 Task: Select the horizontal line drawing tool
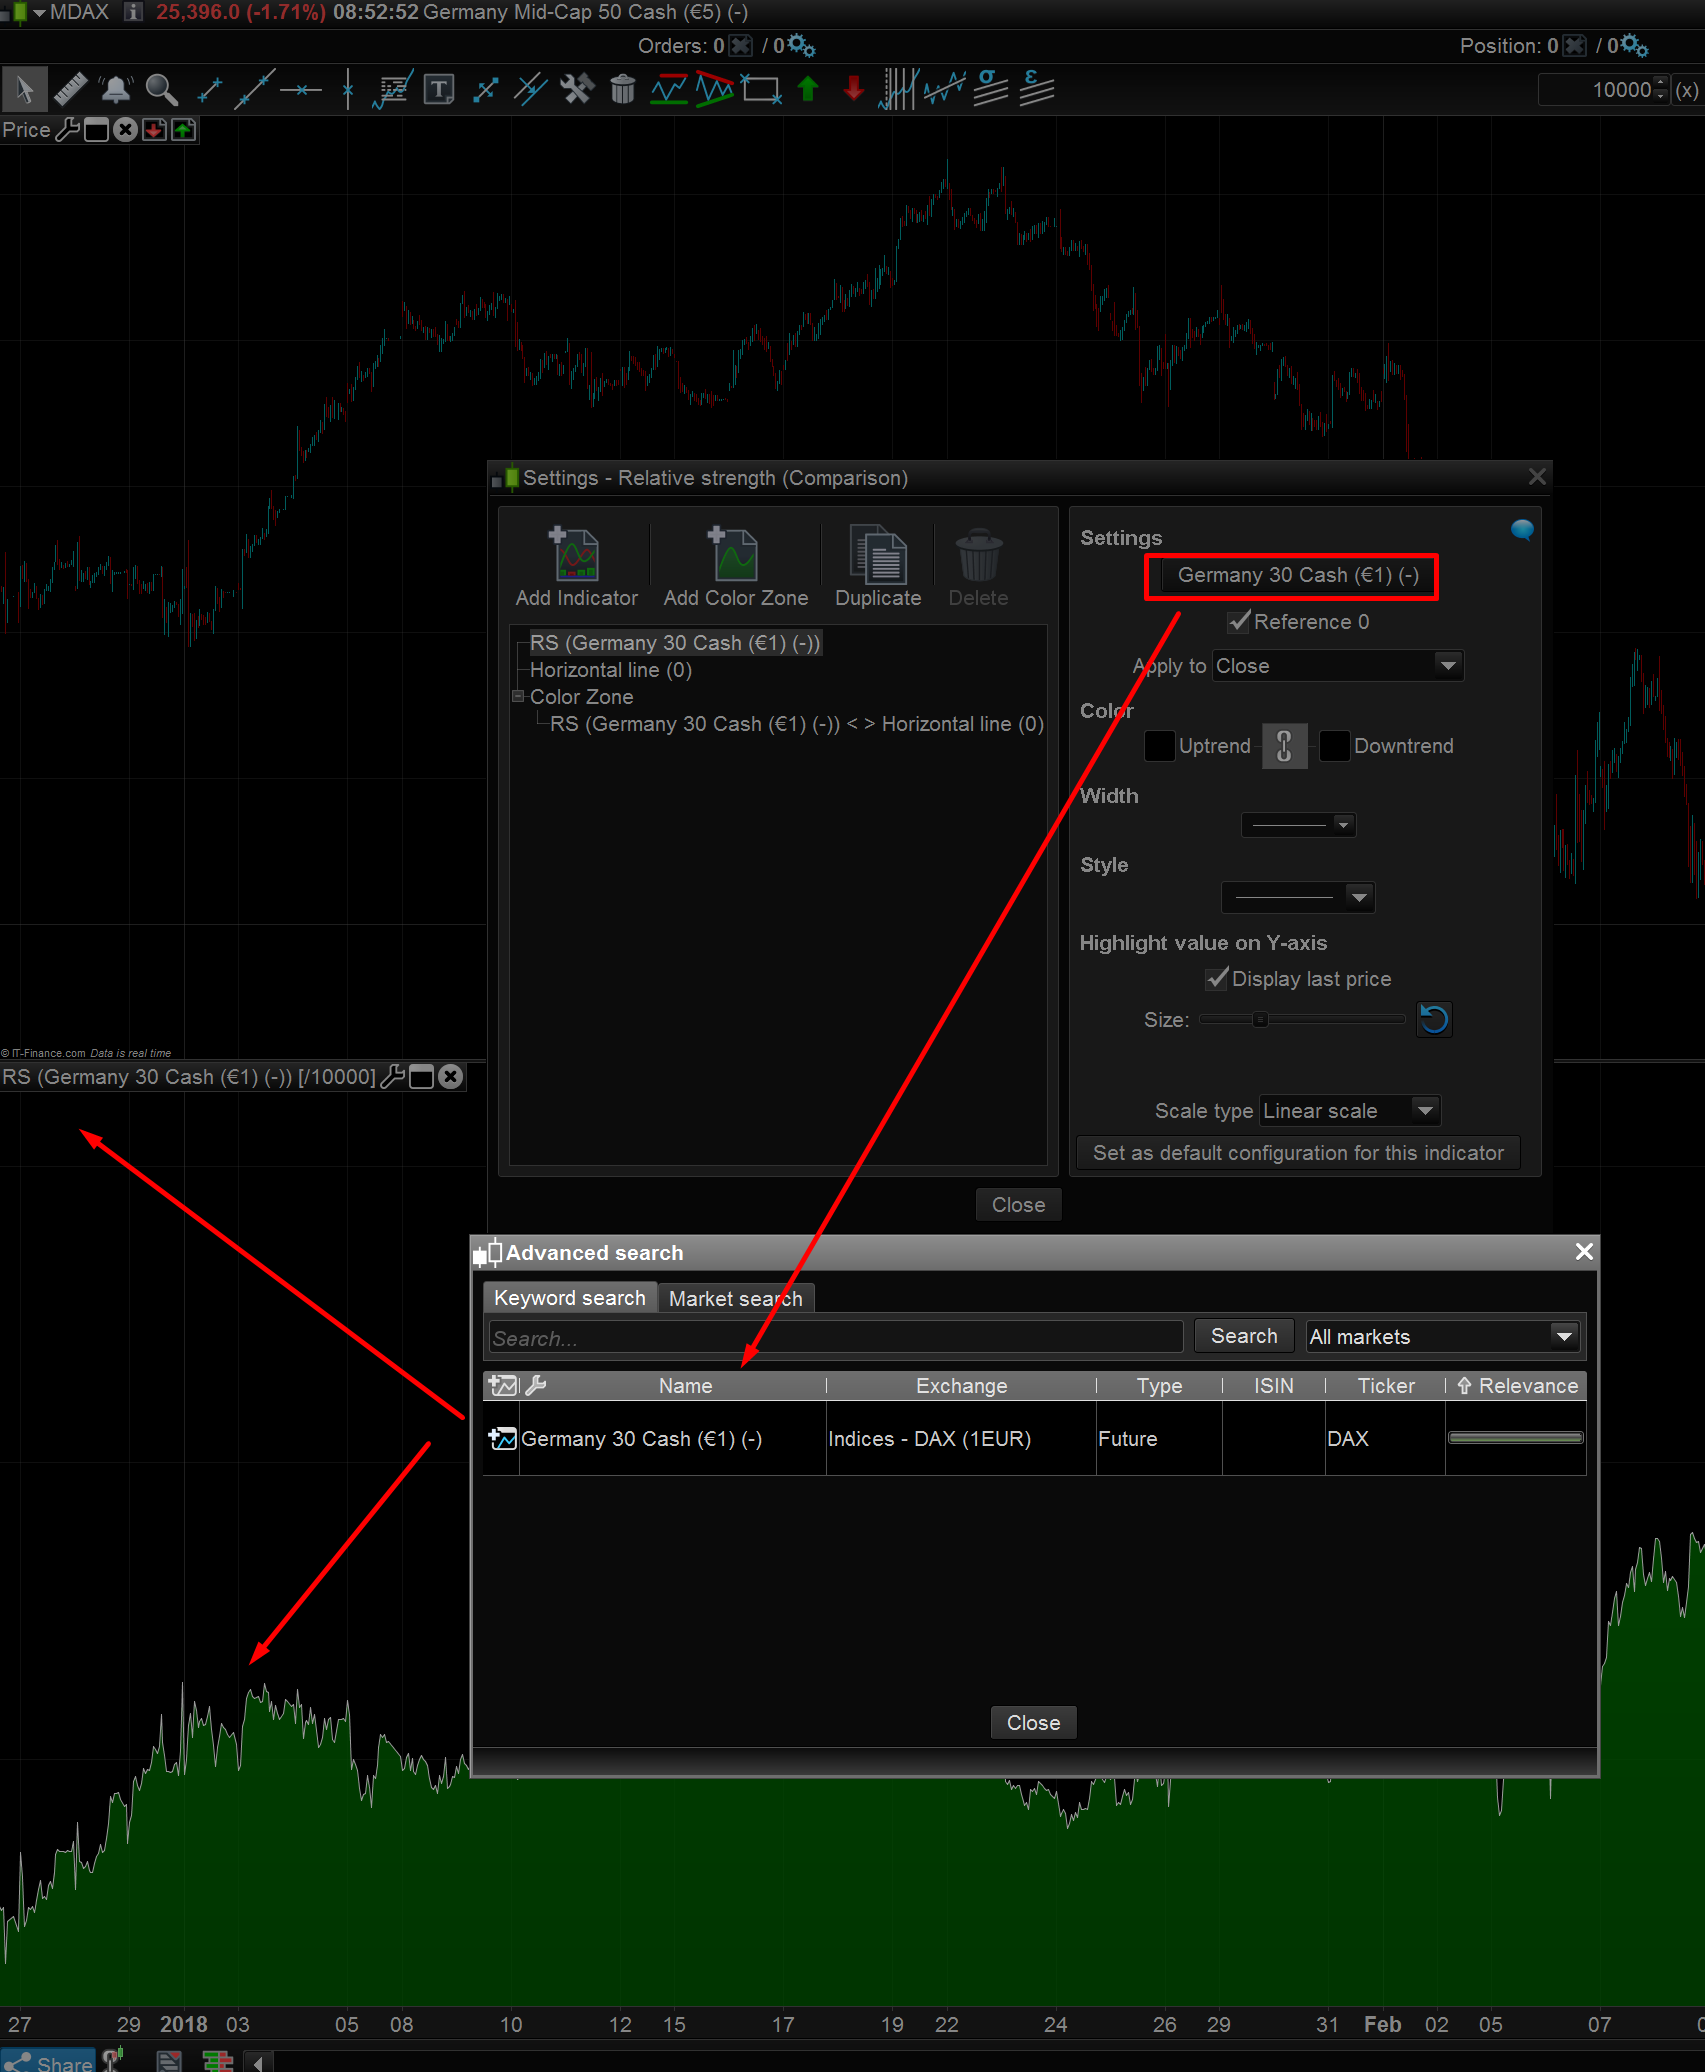point(300,90)
